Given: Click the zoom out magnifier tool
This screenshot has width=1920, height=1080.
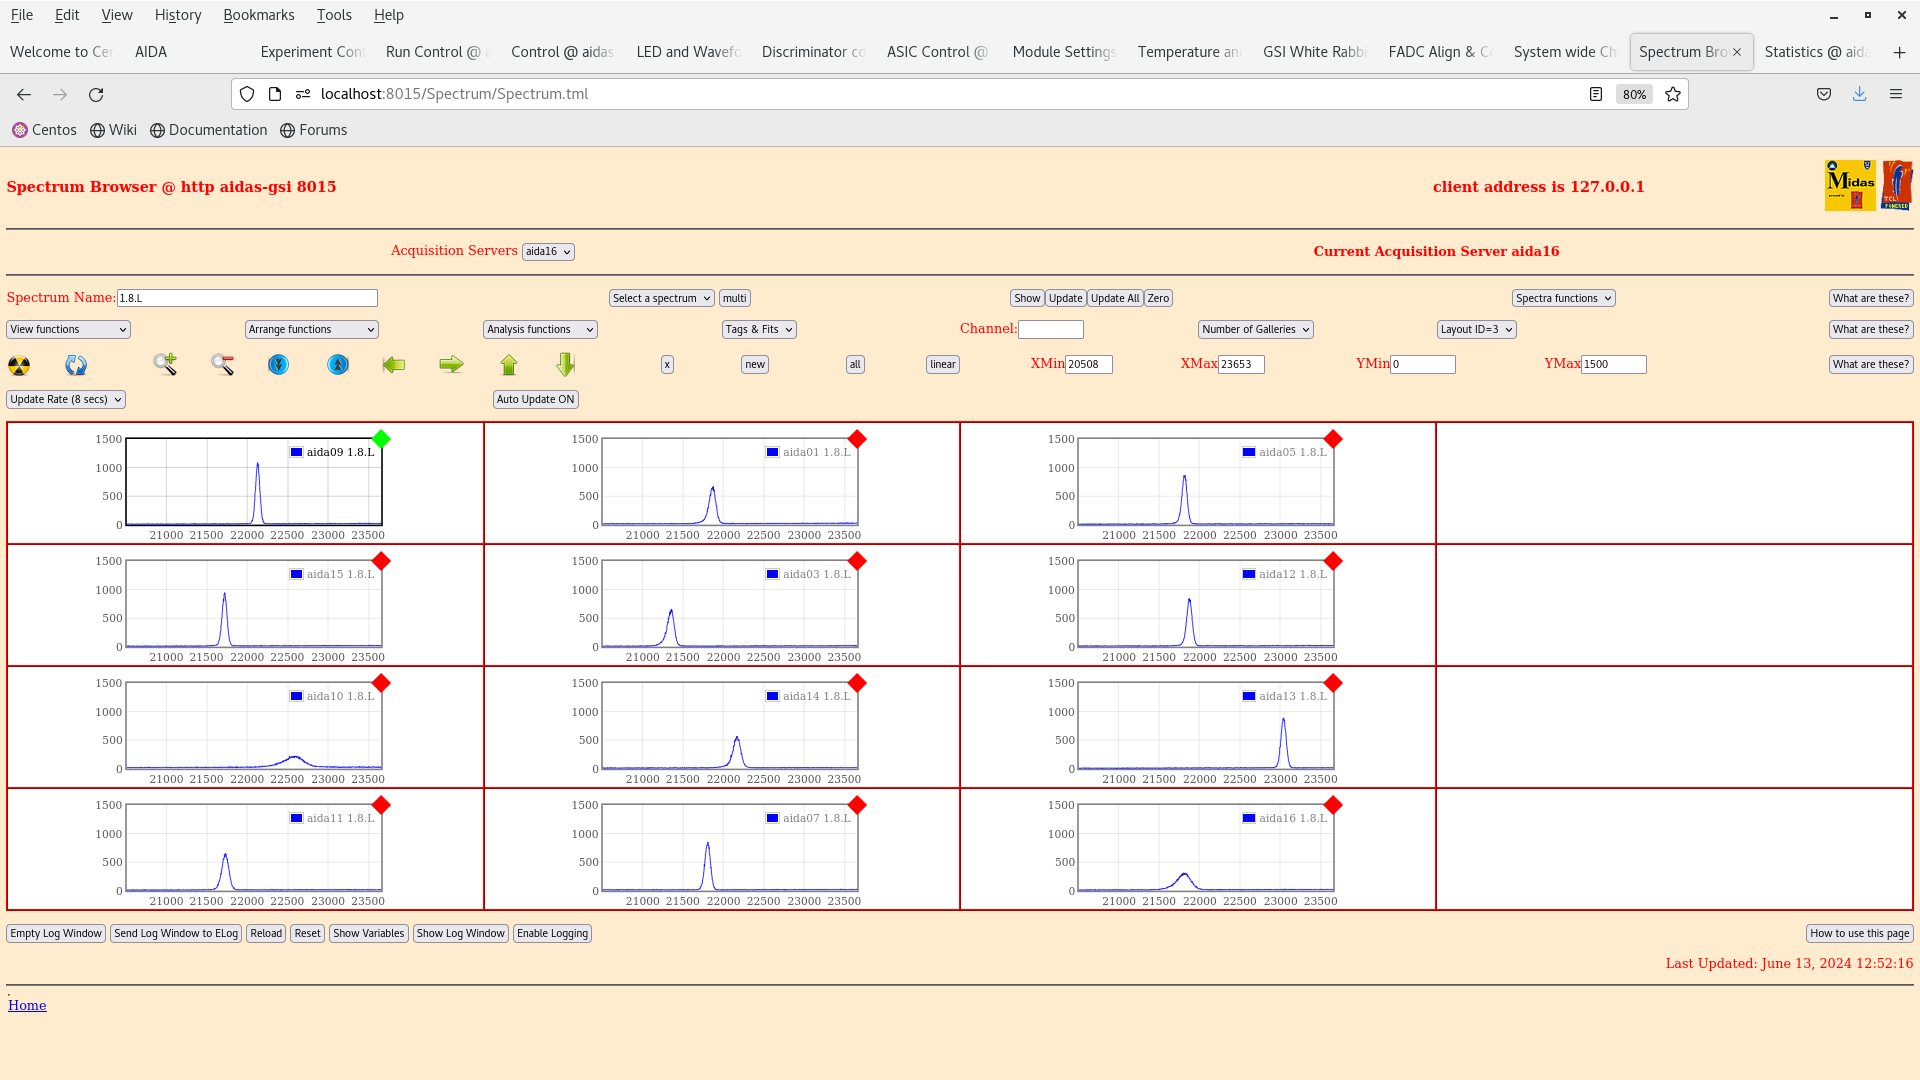Looking at the screenshot, I should pos(224,364).
